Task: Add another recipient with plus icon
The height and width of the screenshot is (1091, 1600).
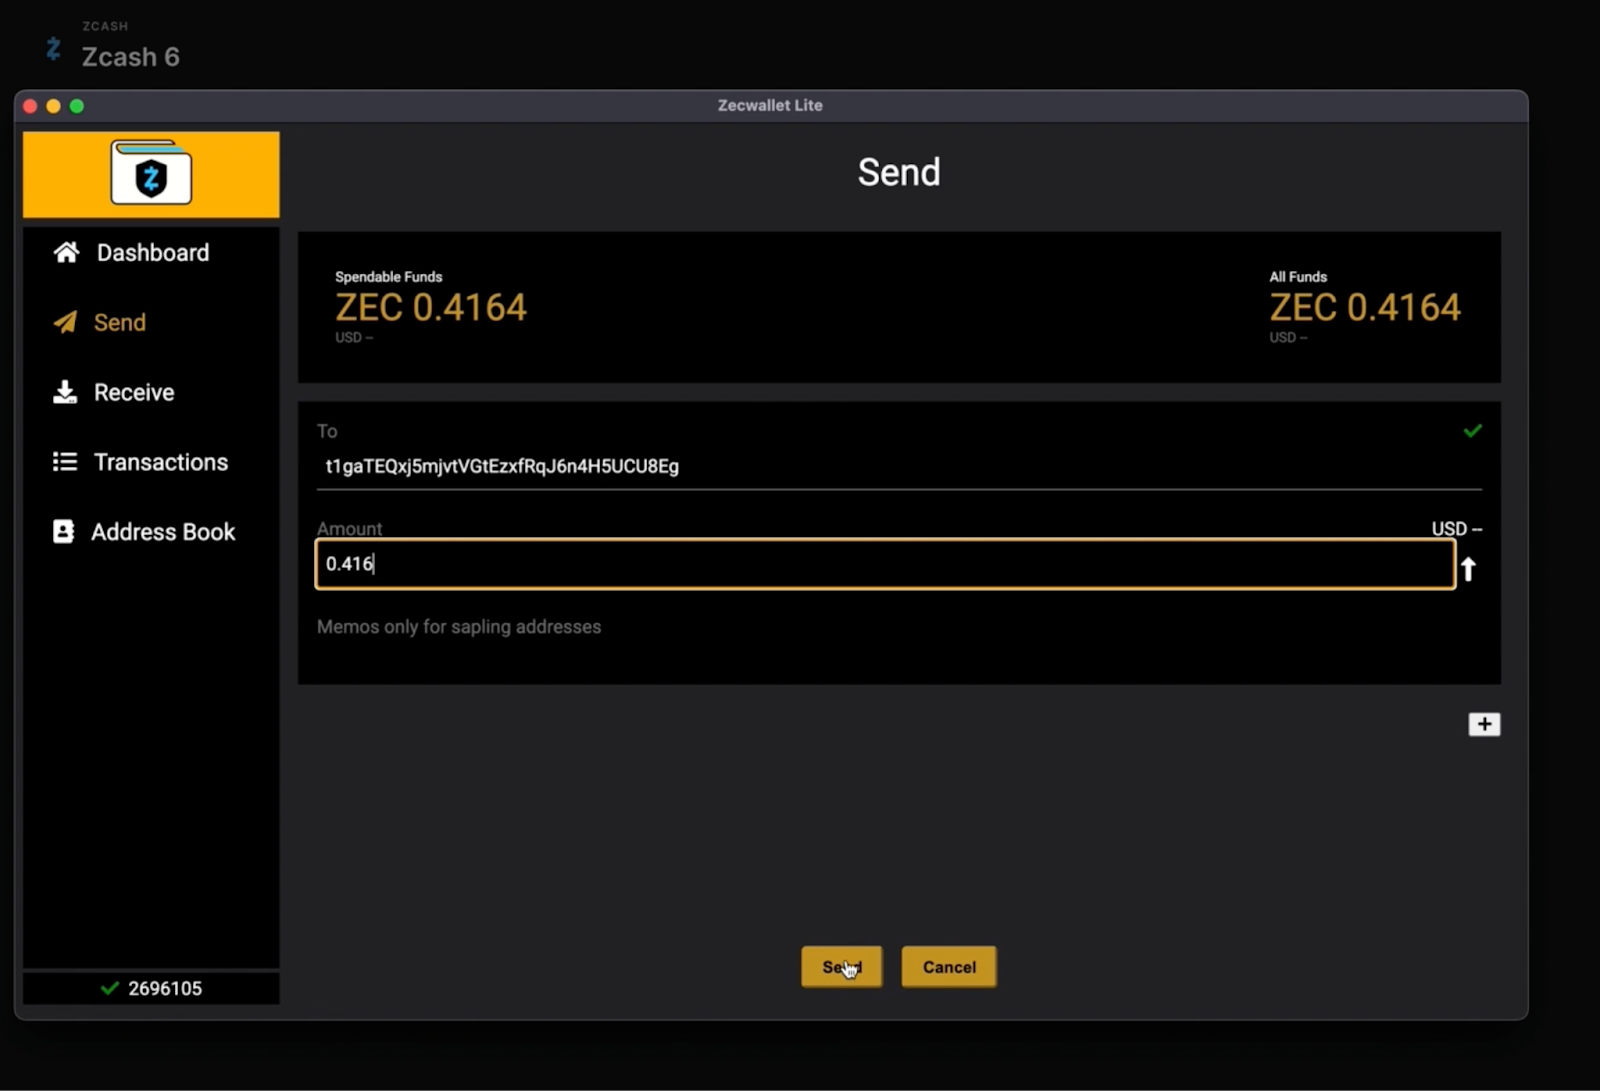Action: 1484,724
